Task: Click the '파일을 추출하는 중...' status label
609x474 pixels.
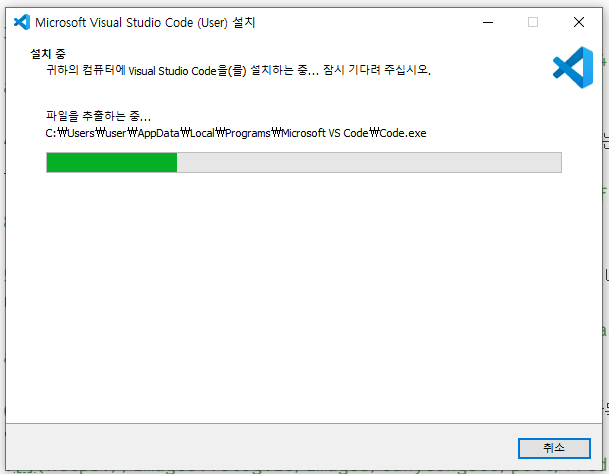Action: click(x=98, y=116)
